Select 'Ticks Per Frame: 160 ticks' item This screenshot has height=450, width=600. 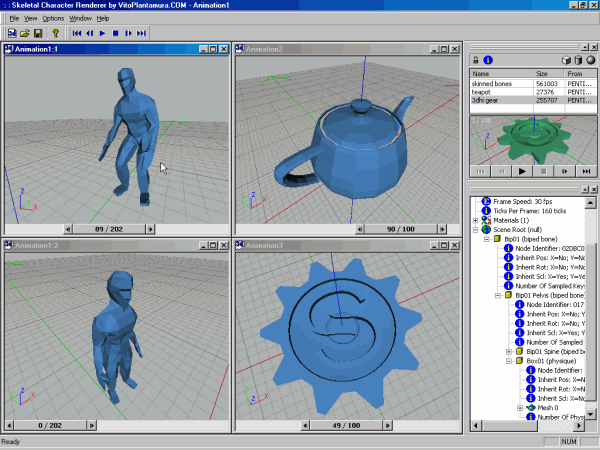point(530,211)
